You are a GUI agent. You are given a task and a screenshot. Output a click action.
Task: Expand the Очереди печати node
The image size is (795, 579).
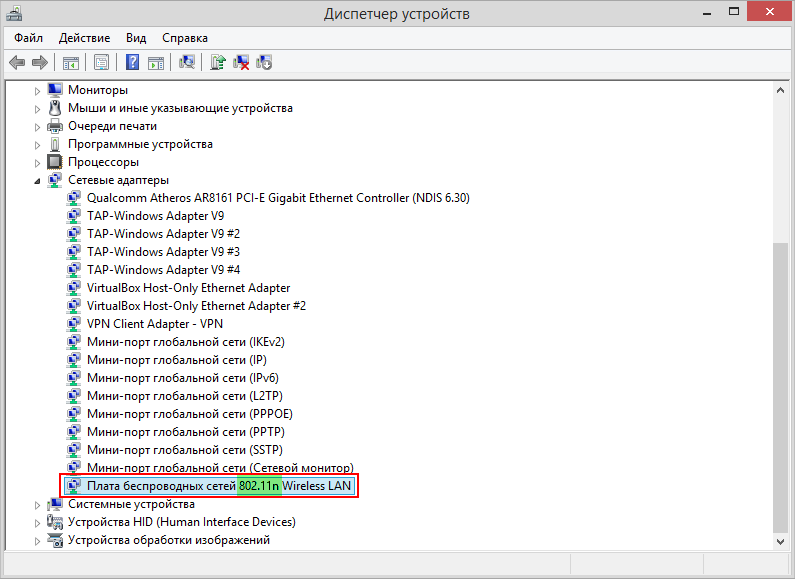click(x=37, y=127)
